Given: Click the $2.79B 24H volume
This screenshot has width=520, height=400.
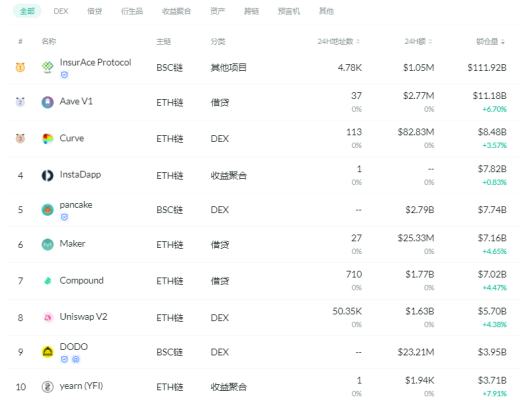Looking at the screenshot, I should (420, 210).
